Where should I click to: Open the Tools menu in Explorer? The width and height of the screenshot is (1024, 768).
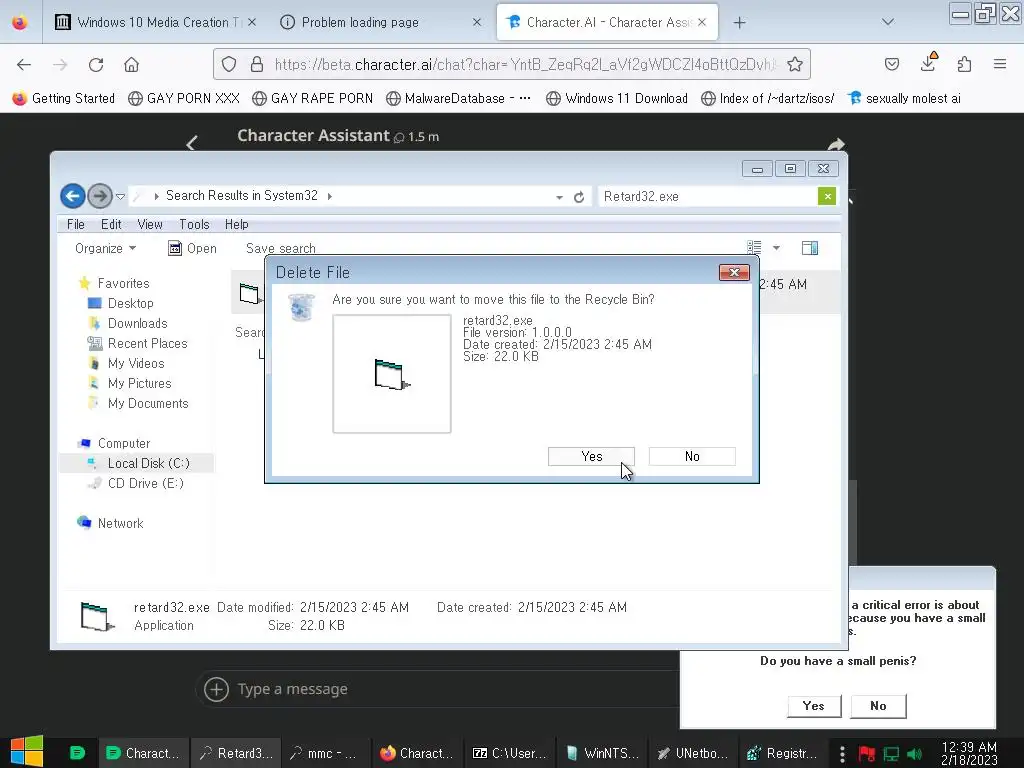195,224
